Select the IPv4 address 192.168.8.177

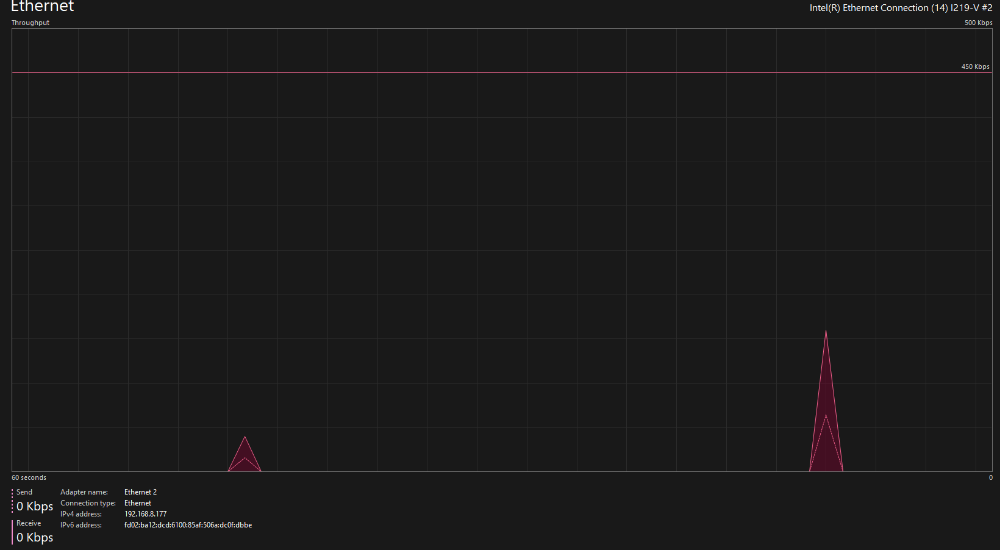click(145, 514)
